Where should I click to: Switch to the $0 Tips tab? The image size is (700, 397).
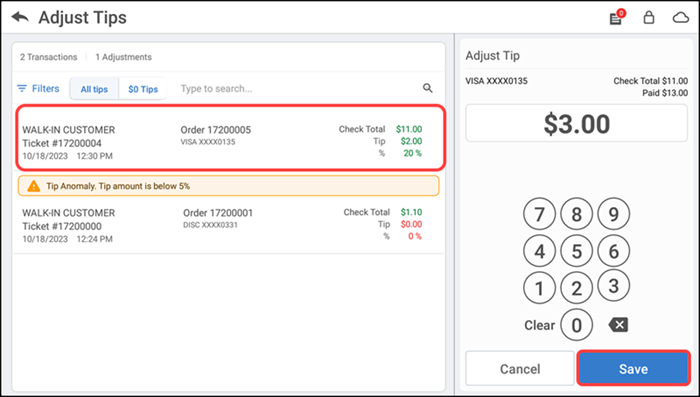coord(143,89)
